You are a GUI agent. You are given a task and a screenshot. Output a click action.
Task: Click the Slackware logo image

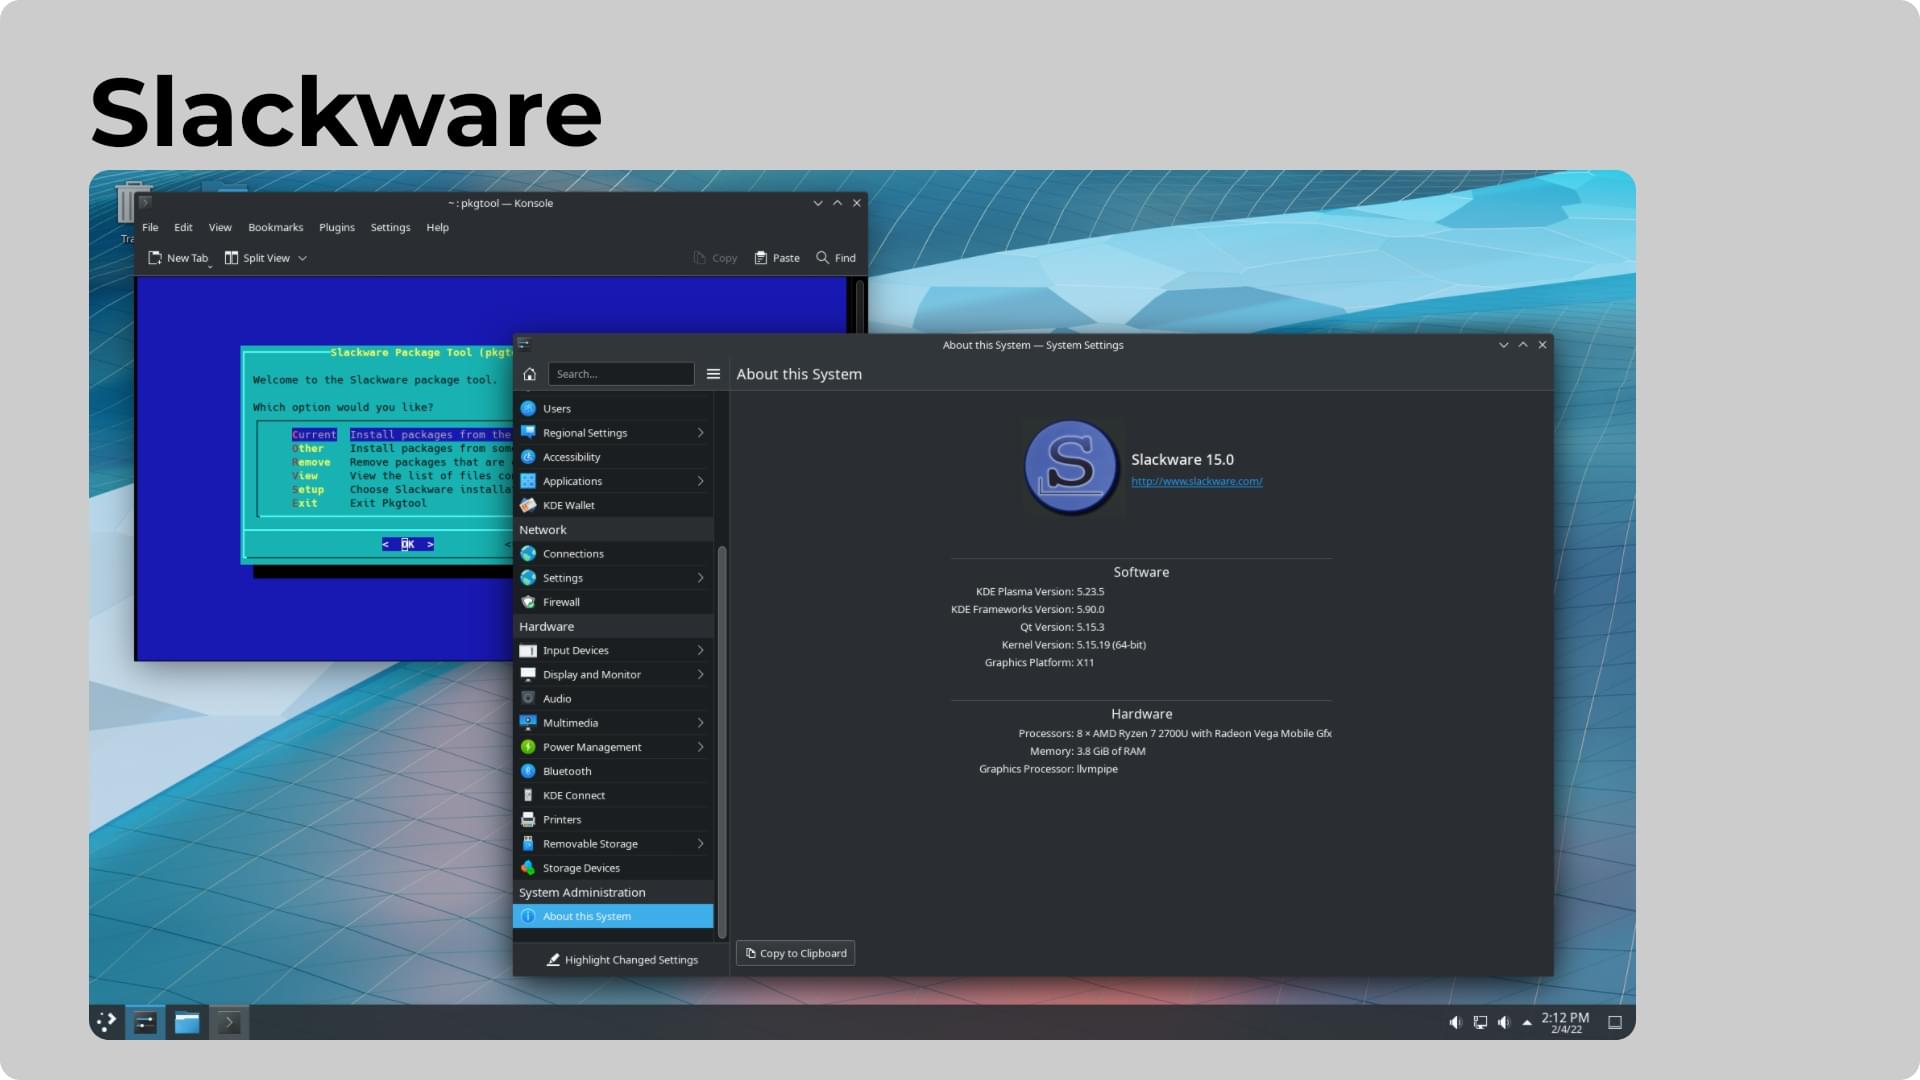(1071, 467)
